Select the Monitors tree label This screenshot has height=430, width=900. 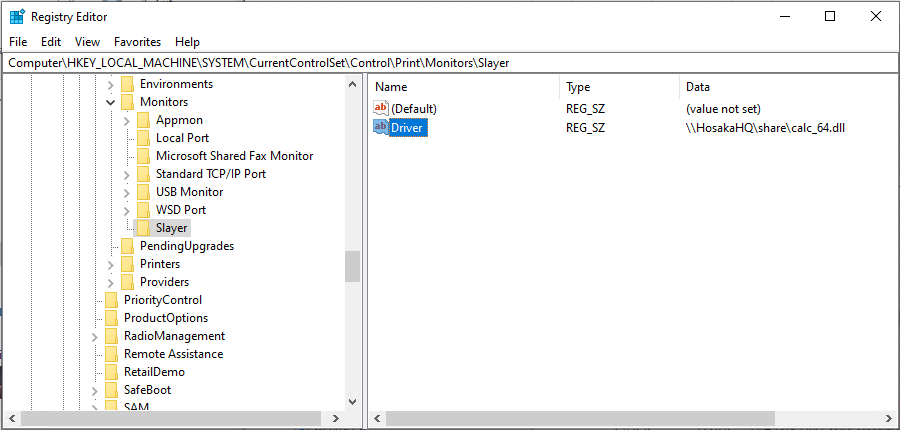pos(164,102)
